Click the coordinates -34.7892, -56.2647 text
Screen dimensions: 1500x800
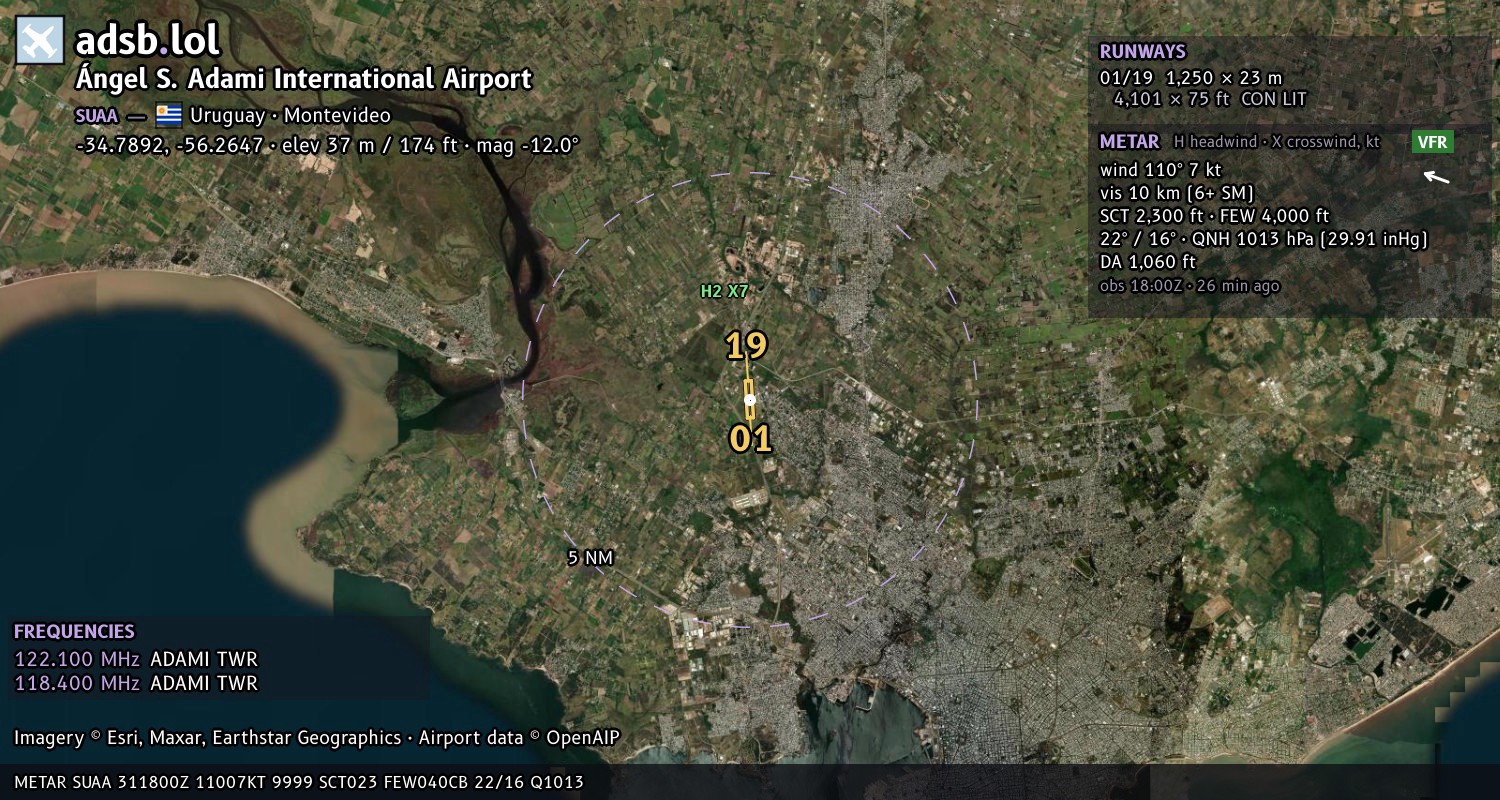coord(172,145)
